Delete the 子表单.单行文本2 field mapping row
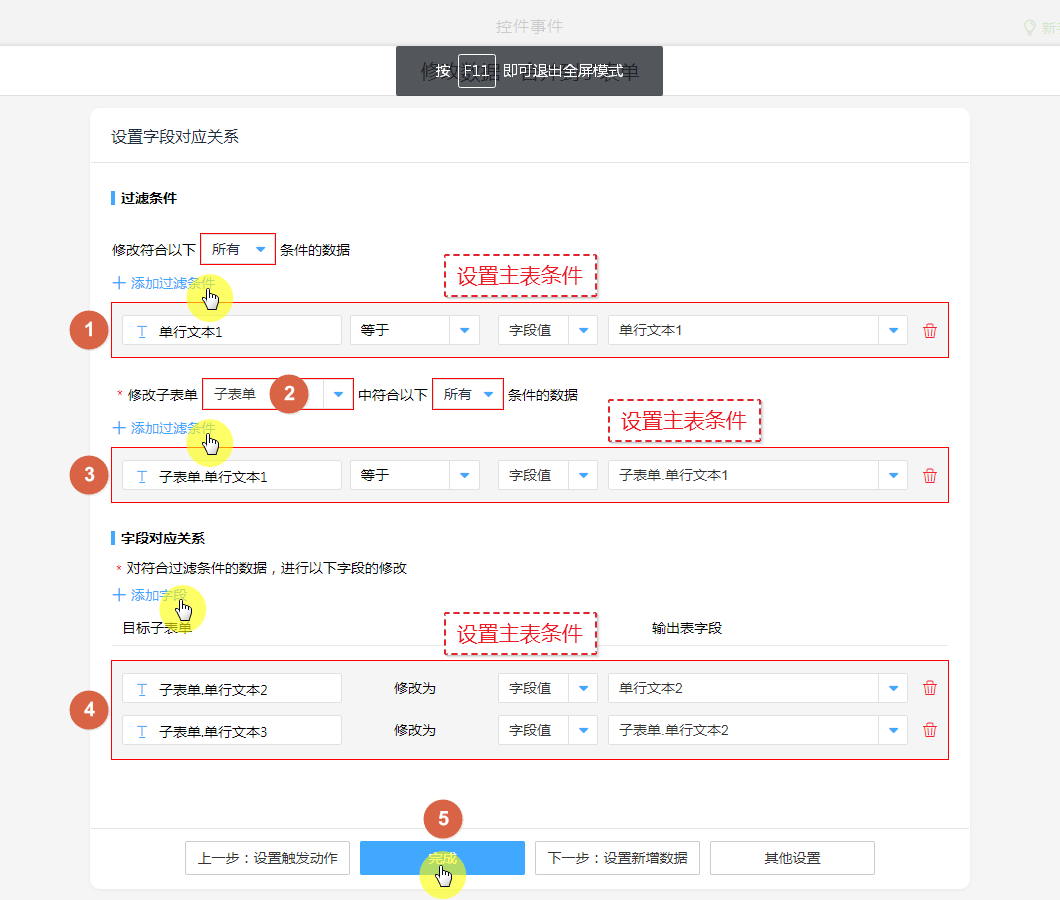The width and height of the screenshot is (1060, 900). 930,688
